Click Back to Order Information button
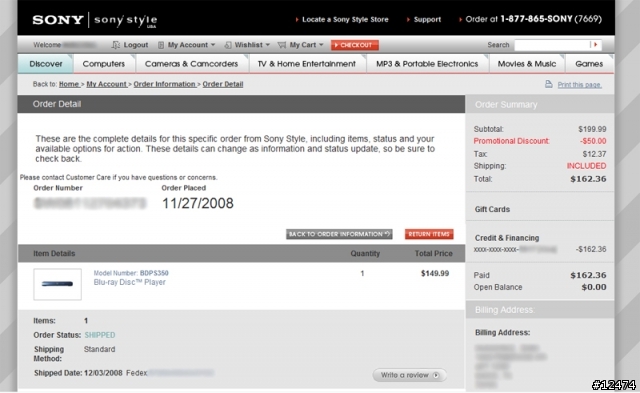The image size is (640, 393). click(x=339, y=234)
